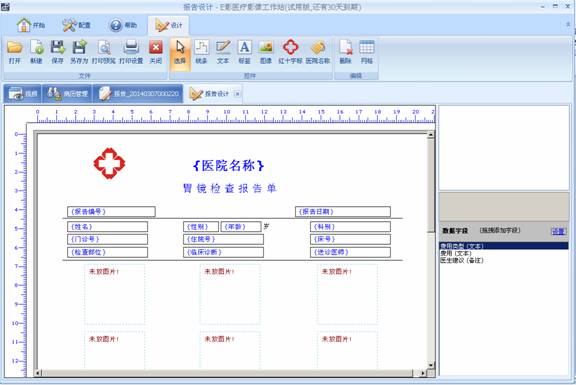
Task: Switch to the 配置 (Config) ribbon tab
Action: tap(76, 25)
